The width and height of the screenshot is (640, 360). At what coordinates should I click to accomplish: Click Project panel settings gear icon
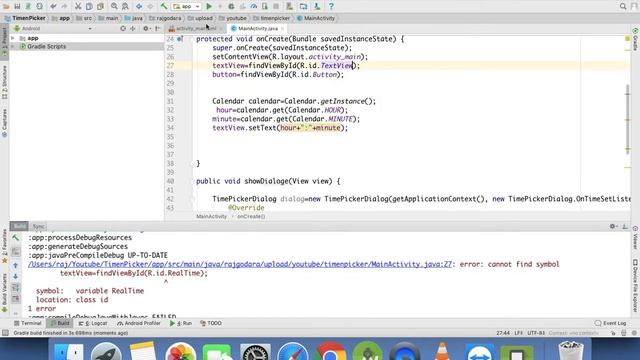tap(146, 29)
